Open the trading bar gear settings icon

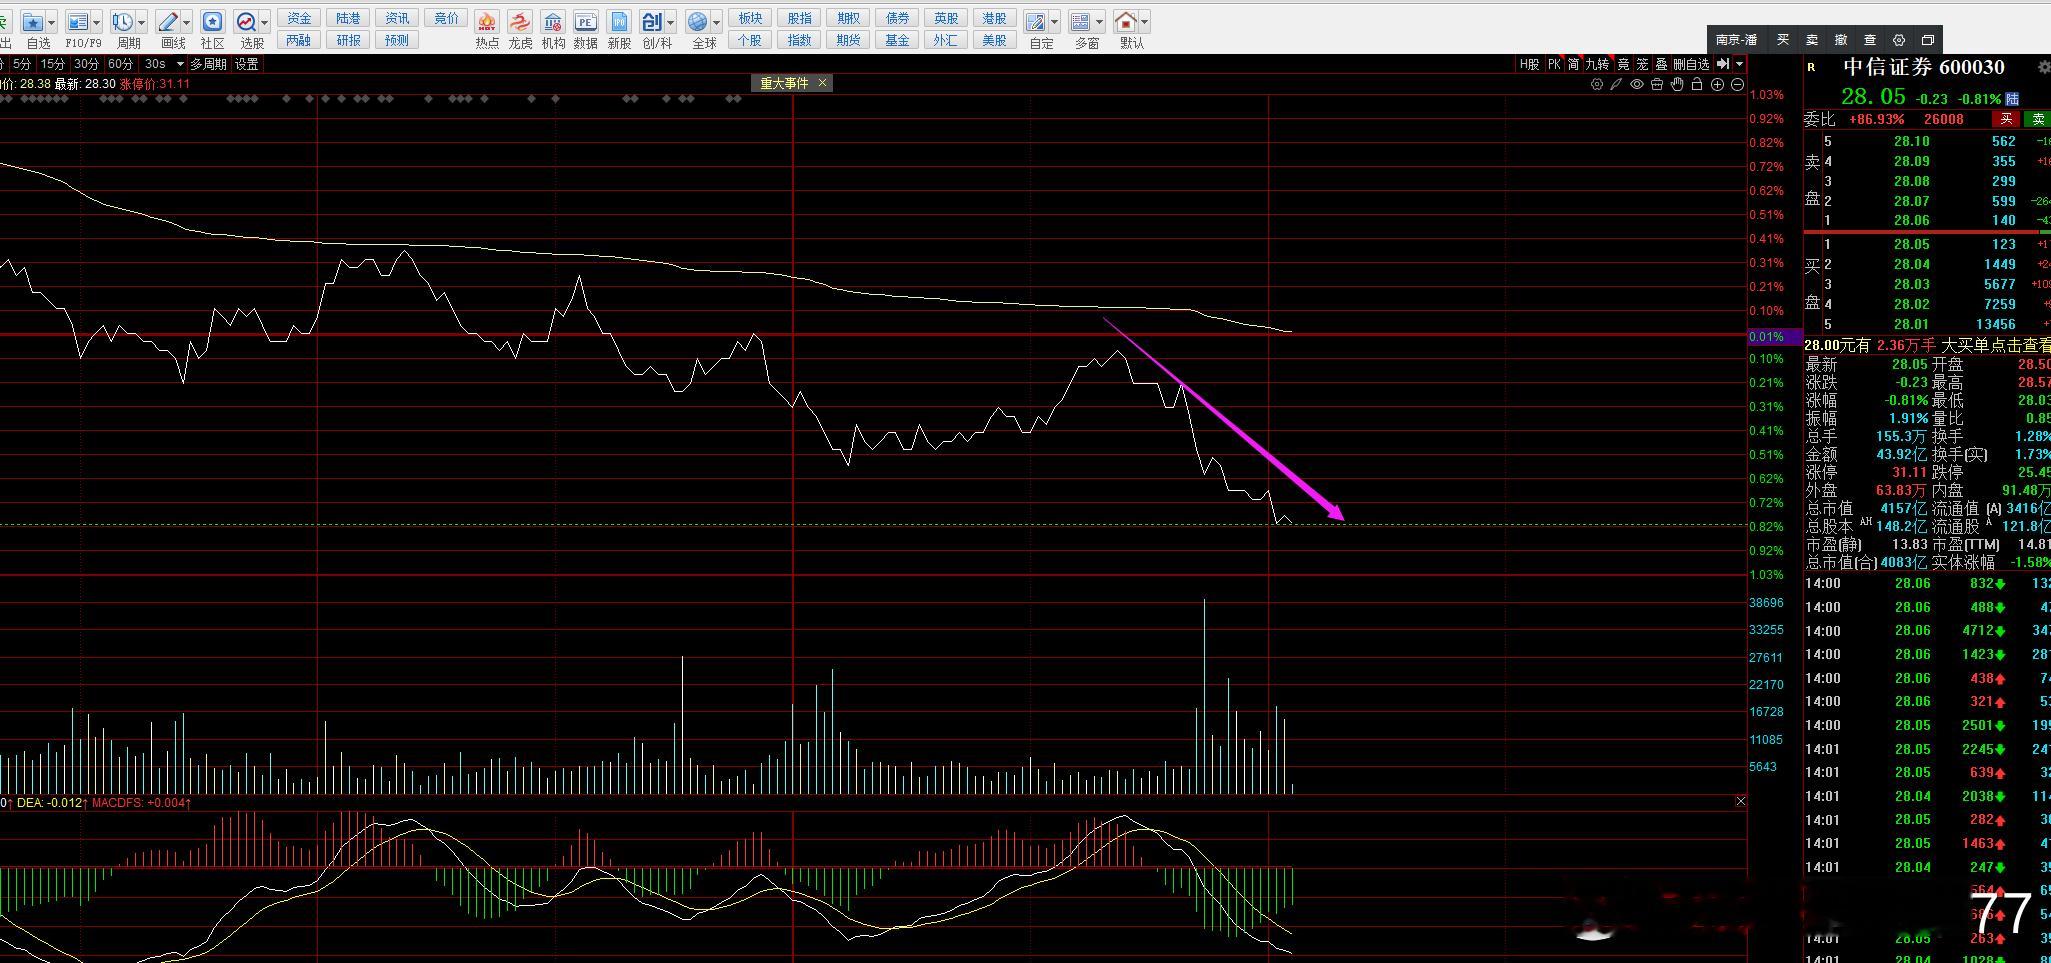tap(1899, 40)
